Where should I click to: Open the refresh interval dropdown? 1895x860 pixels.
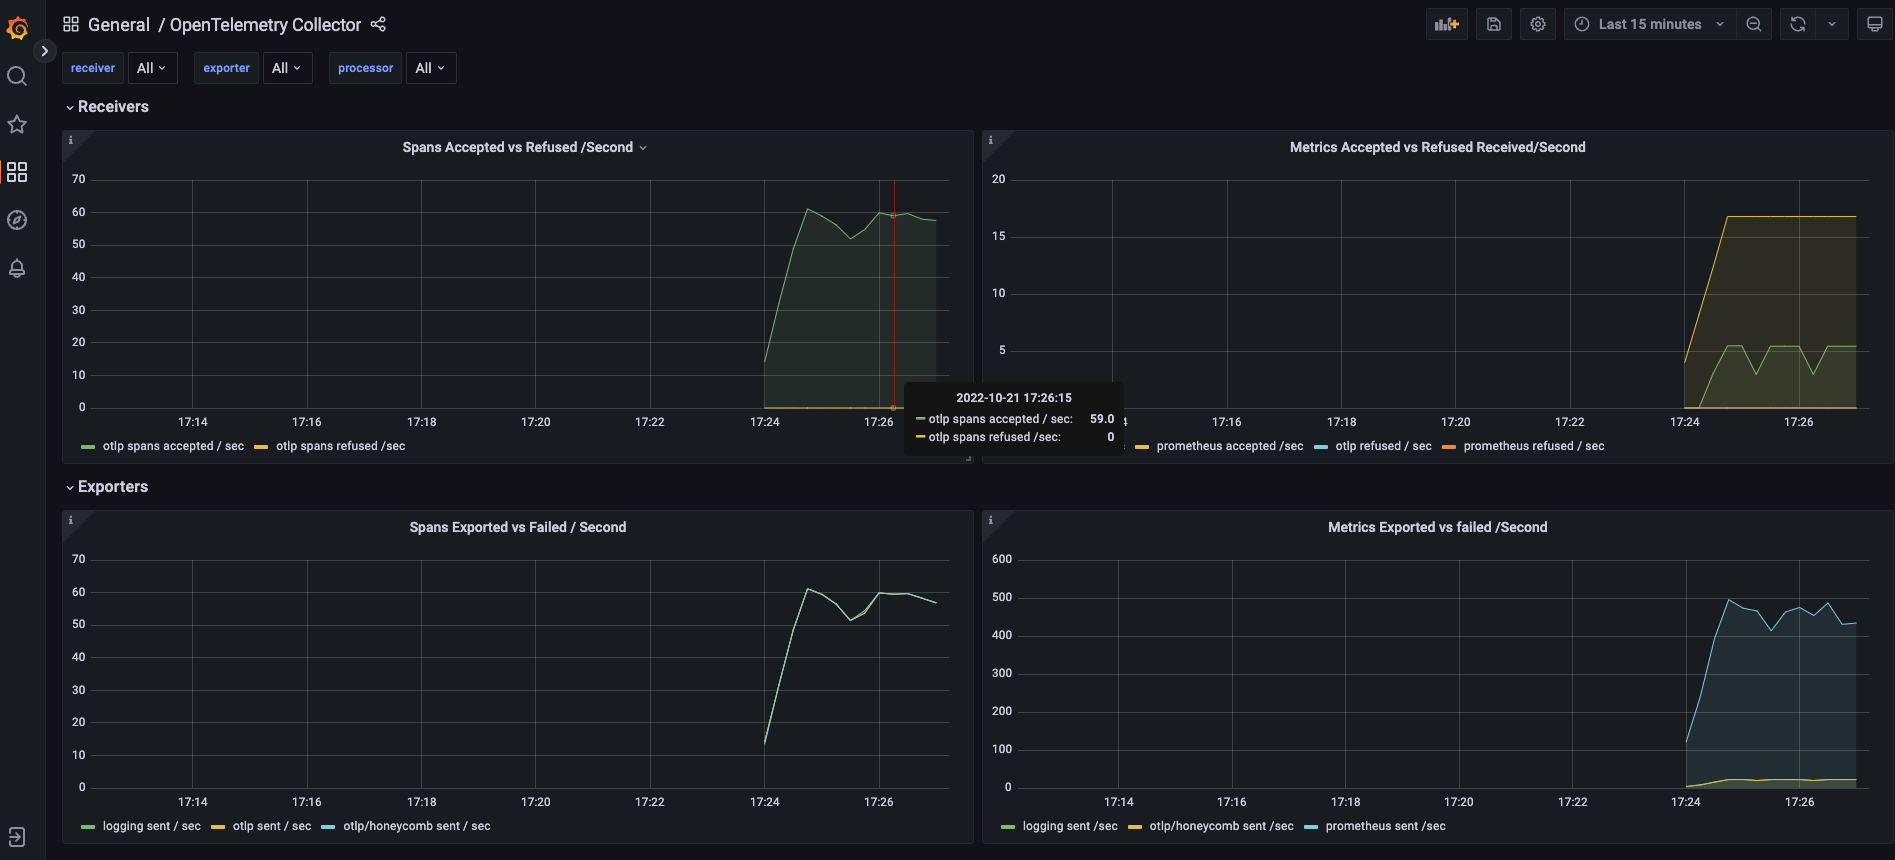tap(1832, 24)
